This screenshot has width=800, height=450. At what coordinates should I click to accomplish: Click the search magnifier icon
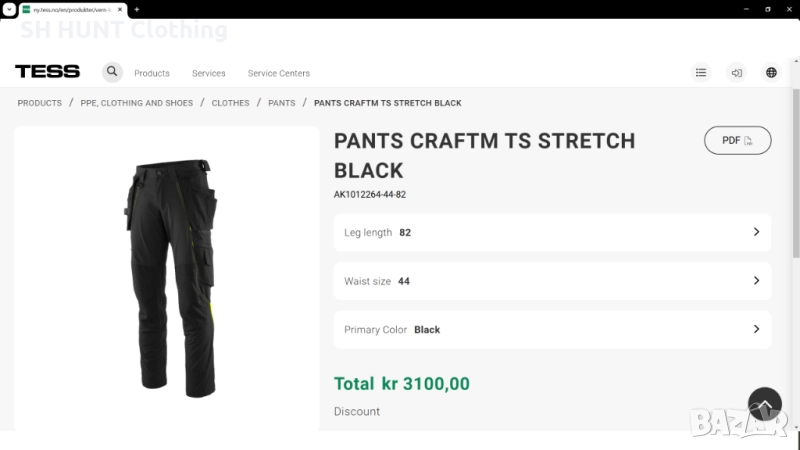[x=112, y=72]
